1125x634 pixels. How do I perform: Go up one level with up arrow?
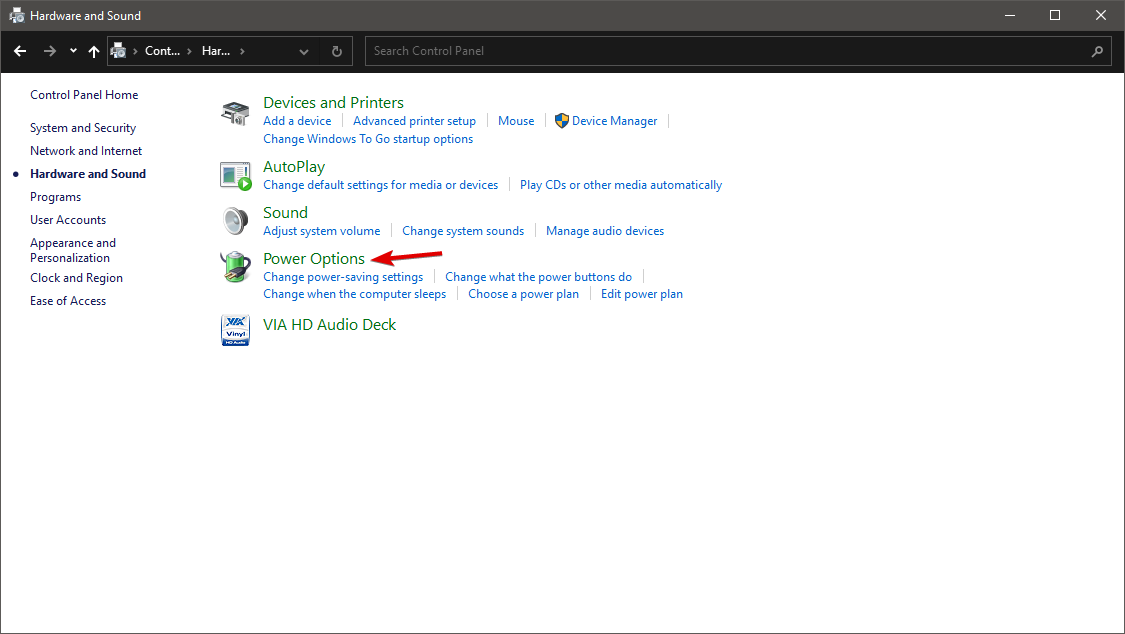tap(93, 51)
